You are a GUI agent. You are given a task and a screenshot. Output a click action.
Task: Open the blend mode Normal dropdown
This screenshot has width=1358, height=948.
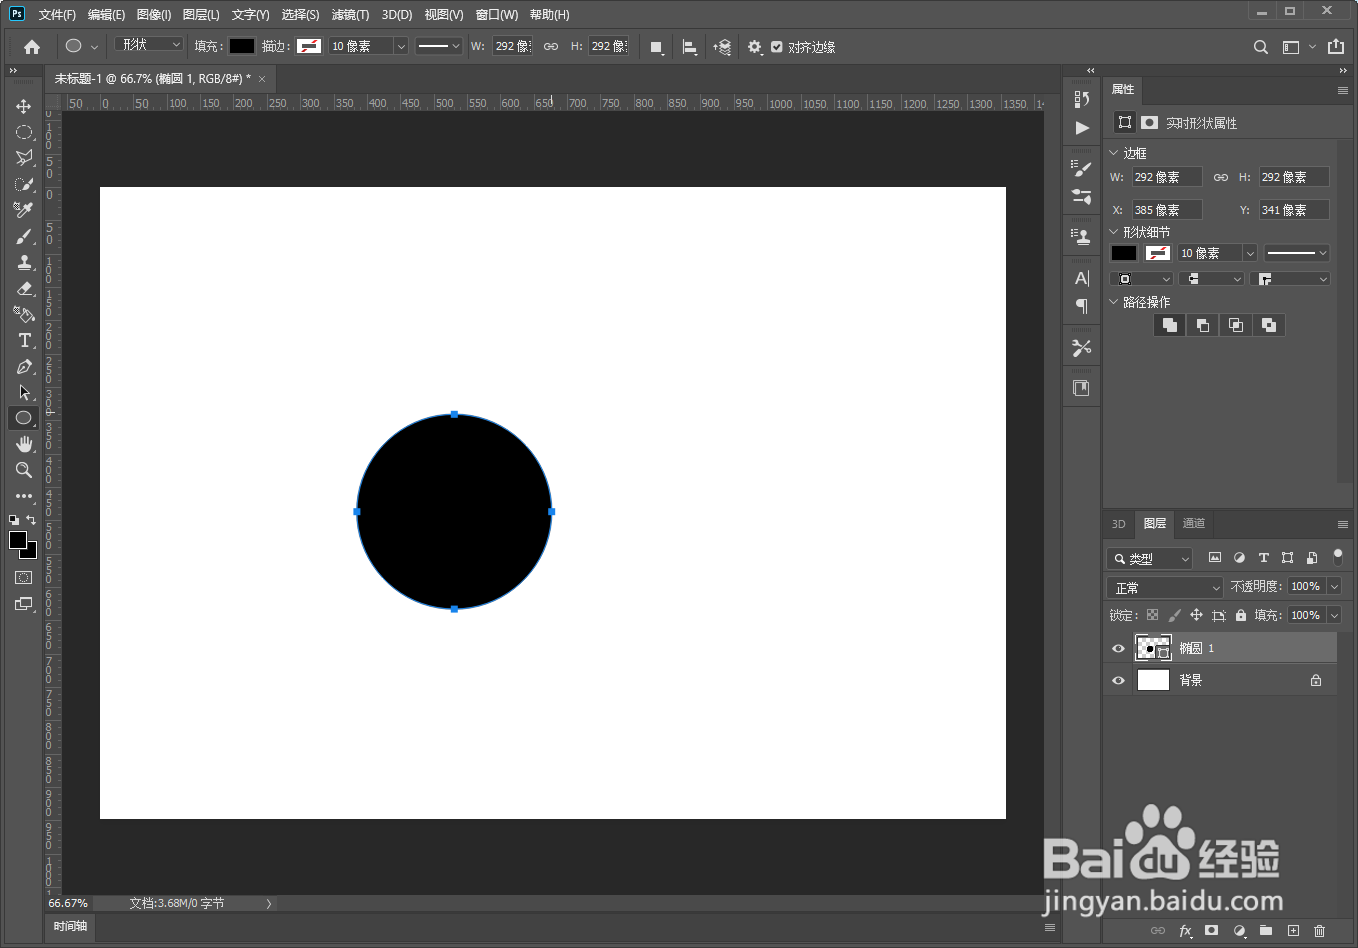[1165, 587]
